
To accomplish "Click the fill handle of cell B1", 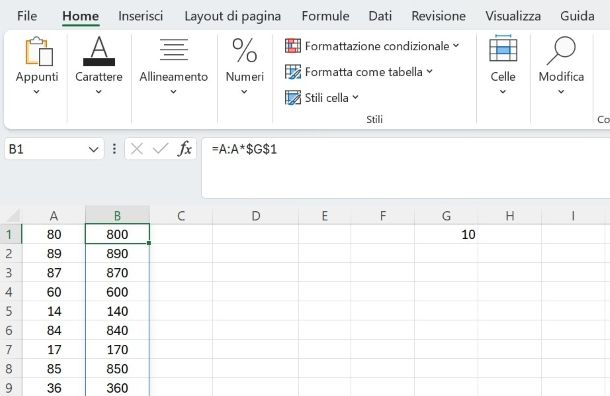I will 149,243.
